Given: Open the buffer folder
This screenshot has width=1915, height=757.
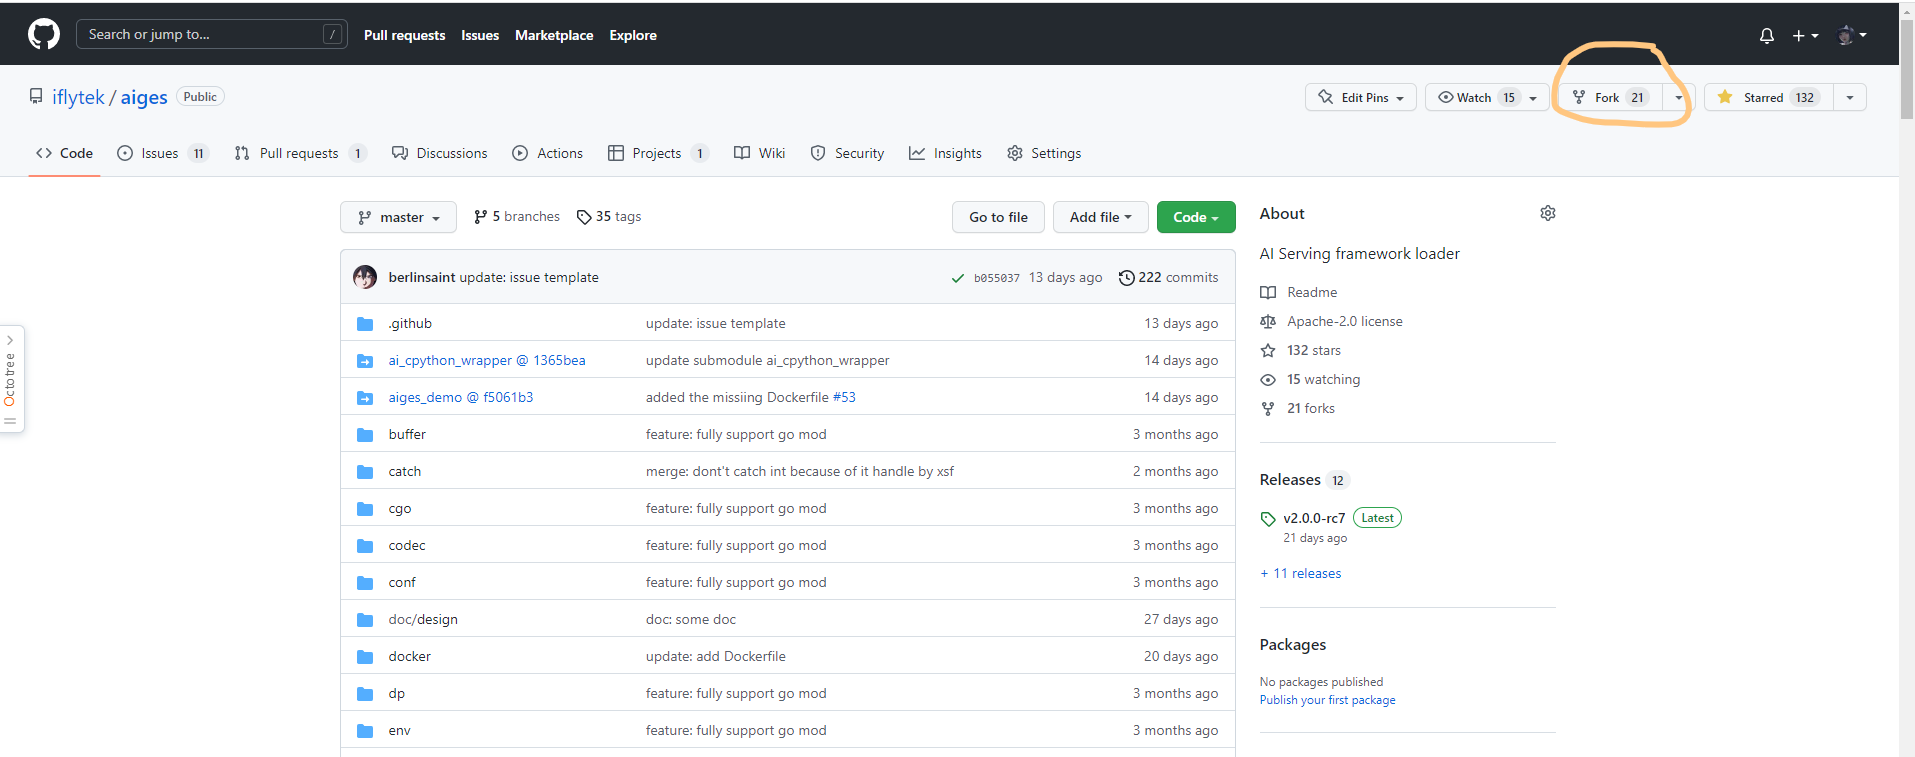Looking at the screenshot, I should pyautogui.click(x=407, y=434).
